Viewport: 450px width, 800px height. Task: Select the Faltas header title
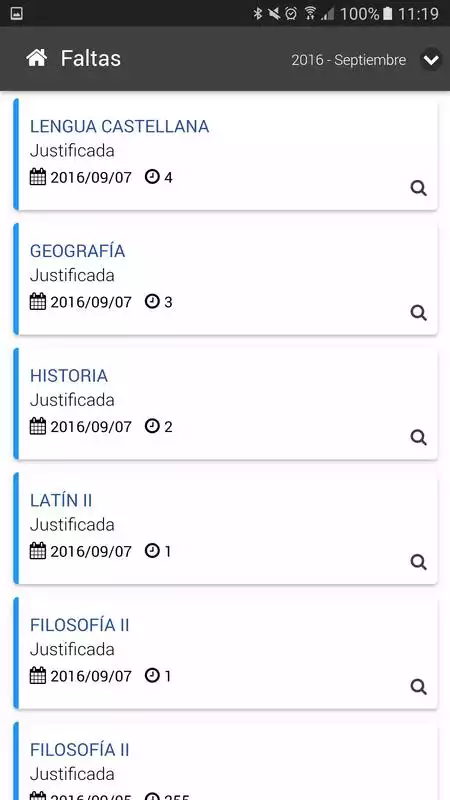(91, 59)
